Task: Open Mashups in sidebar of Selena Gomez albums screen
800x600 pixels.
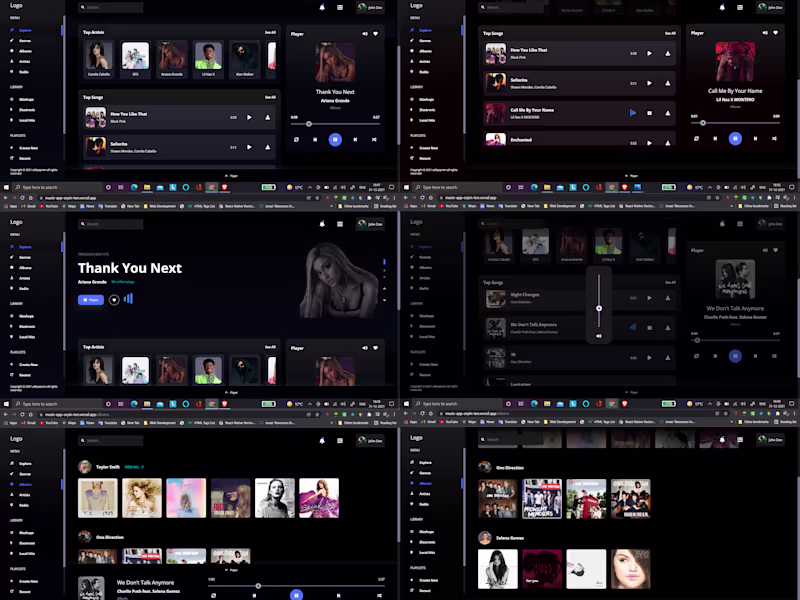Action: 427,532
